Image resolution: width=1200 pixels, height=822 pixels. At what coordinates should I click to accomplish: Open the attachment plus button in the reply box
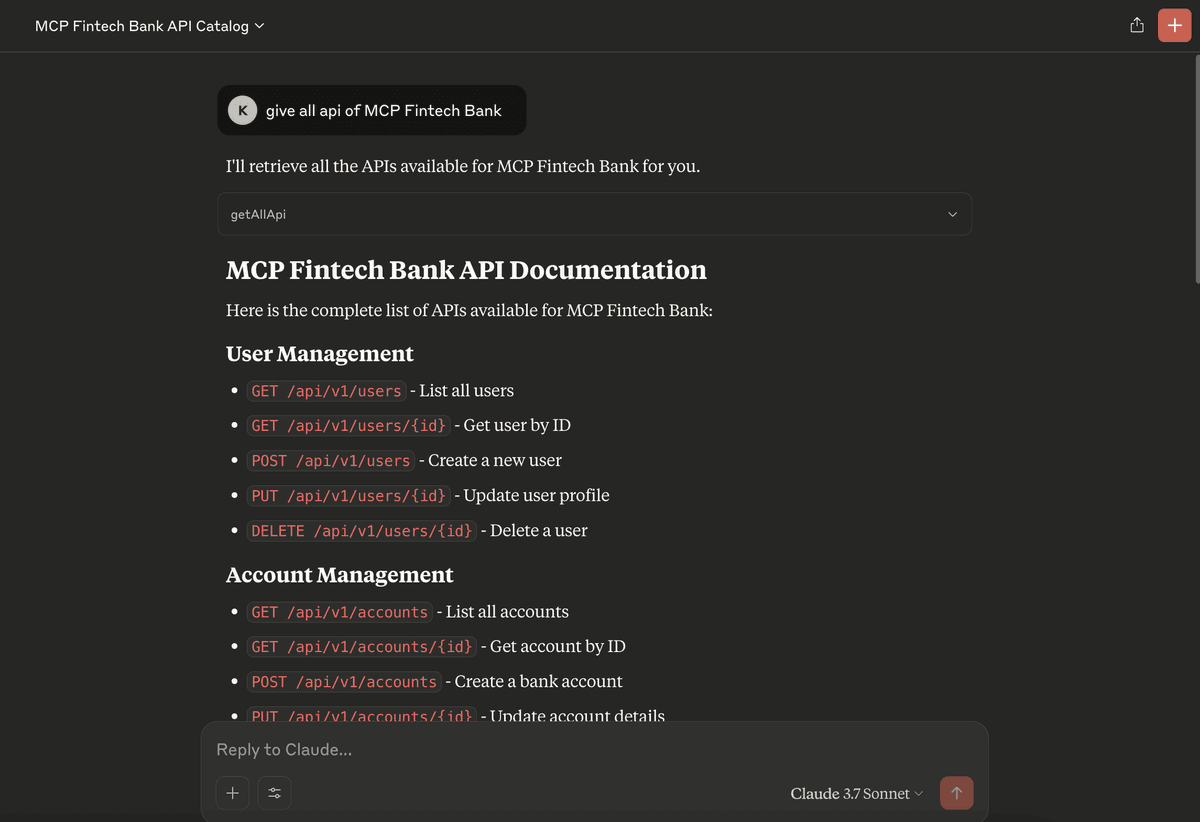[232, 793]
